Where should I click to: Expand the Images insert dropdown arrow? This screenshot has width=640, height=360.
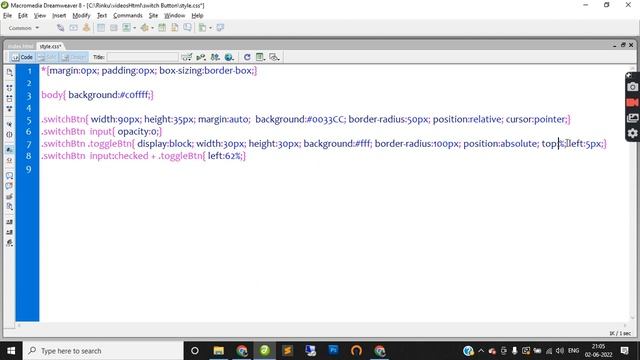(135, 28)
